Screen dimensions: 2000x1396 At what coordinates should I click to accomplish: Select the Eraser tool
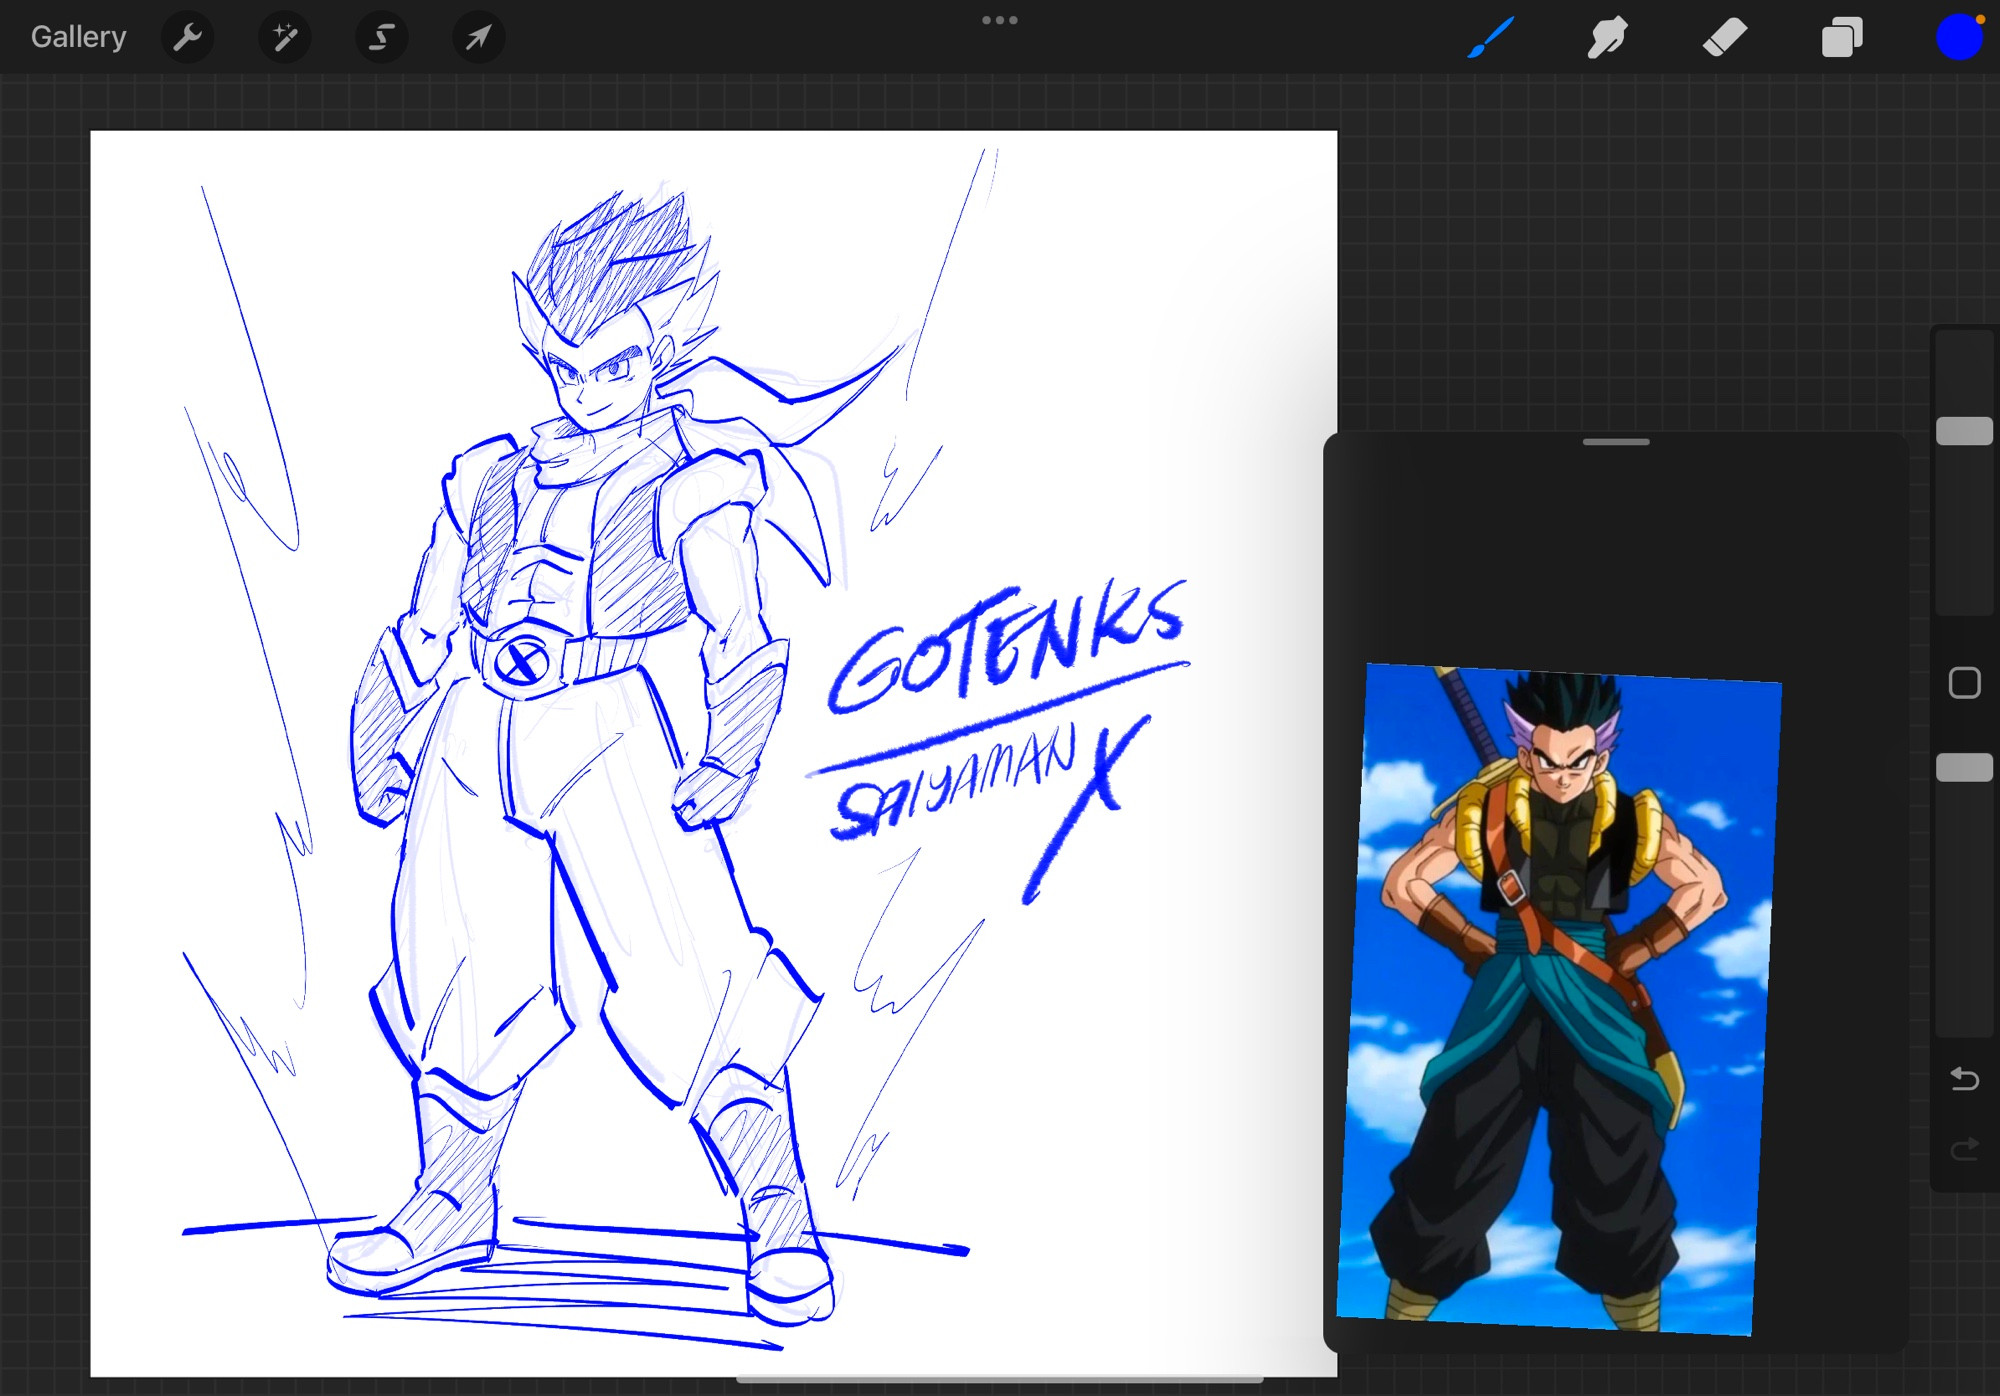1725,38
